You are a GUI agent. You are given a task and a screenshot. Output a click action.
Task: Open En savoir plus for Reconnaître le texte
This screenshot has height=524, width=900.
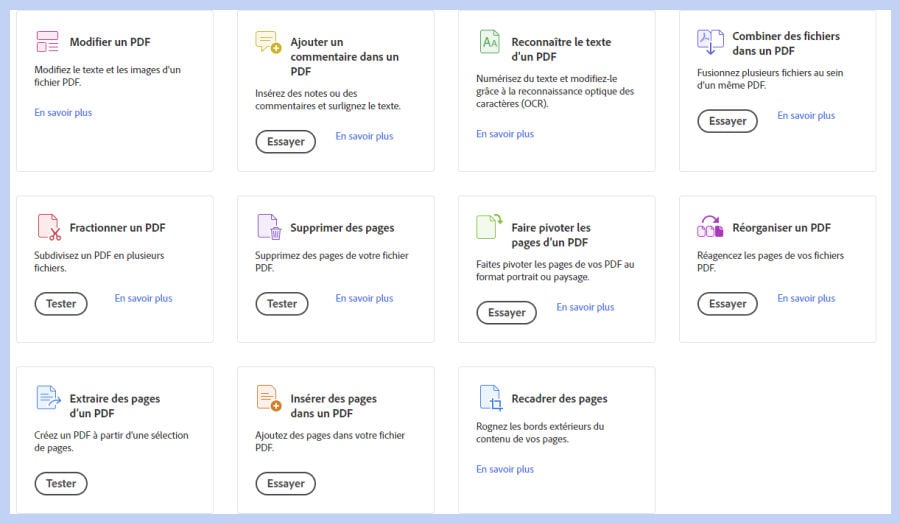[x=505, y=134]
